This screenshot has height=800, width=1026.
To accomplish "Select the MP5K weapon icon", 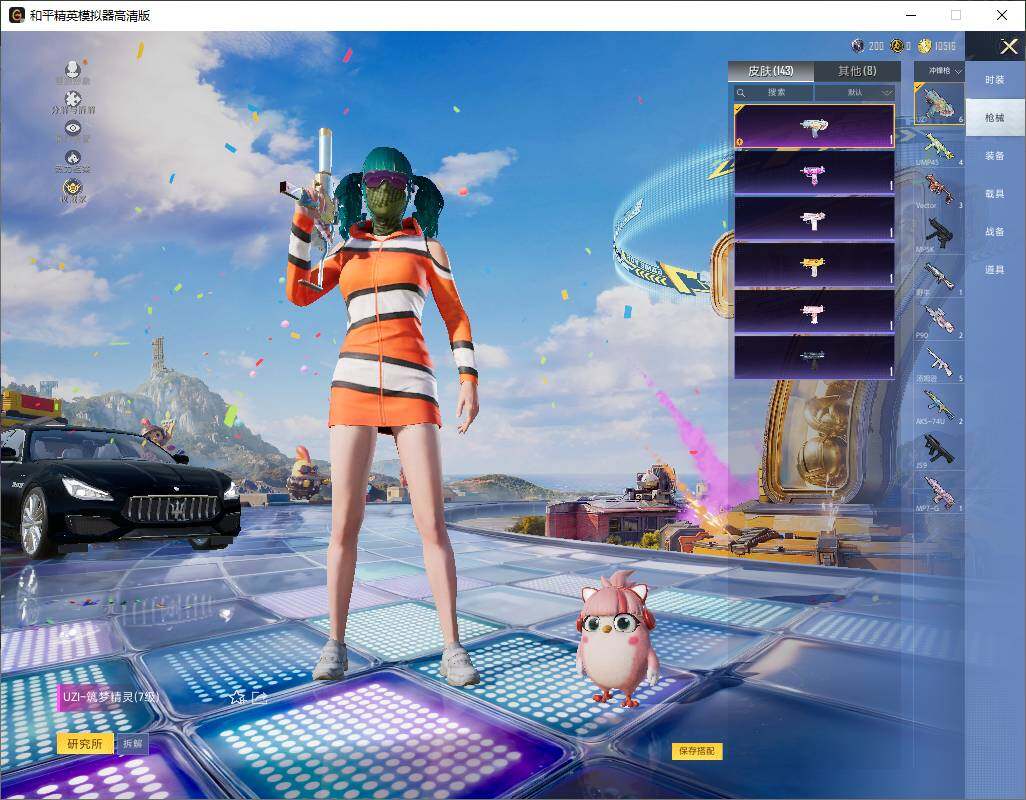I will pyautogui.click(x=939, y=234).
